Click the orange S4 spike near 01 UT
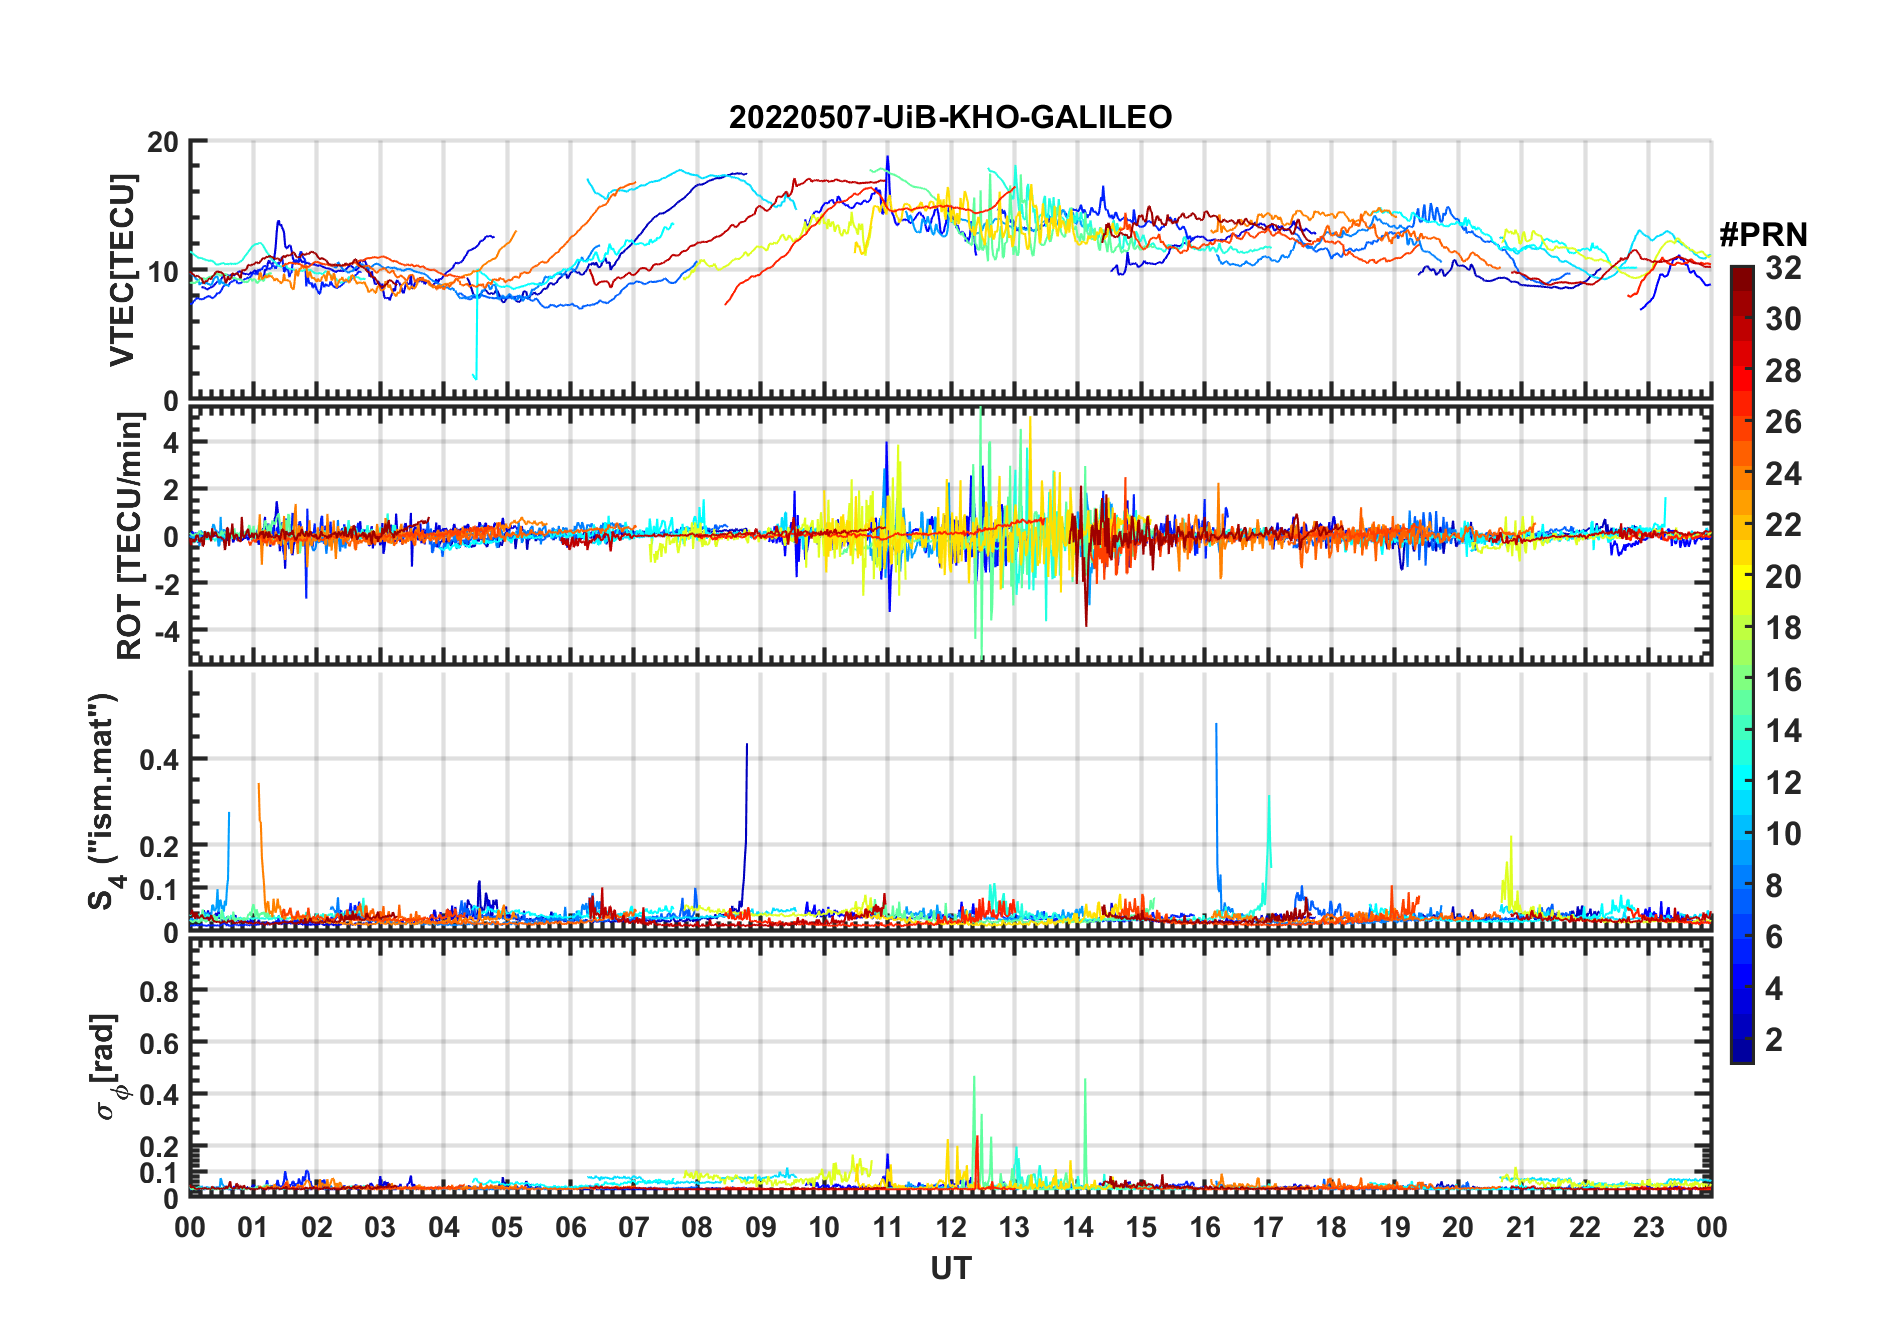The image size is (1902, 1330). [x=261, y=840]
